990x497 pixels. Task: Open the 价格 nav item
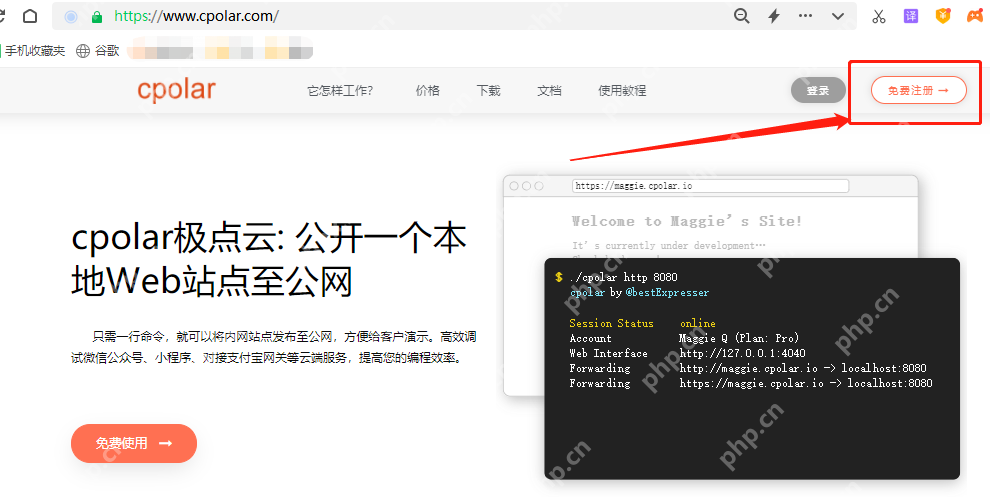pos(427,91)
